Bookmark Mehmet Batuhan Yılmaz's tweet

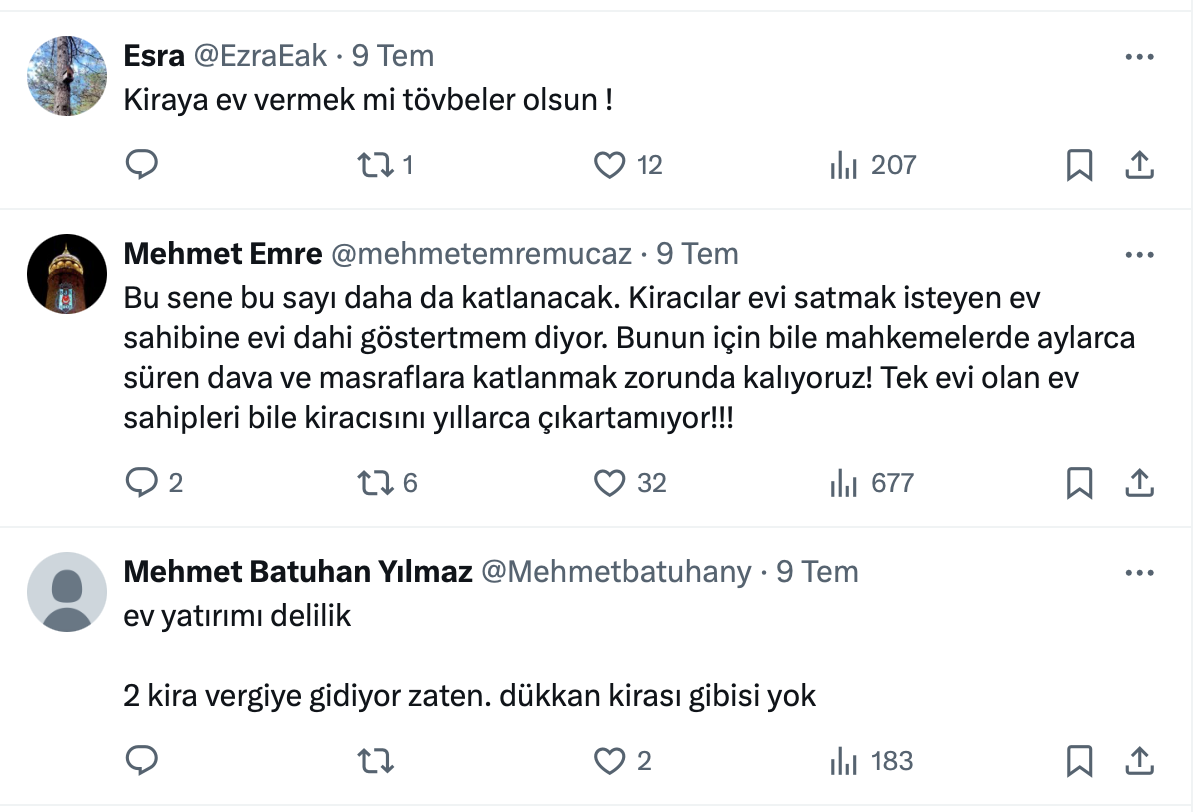pos(1079,761)
